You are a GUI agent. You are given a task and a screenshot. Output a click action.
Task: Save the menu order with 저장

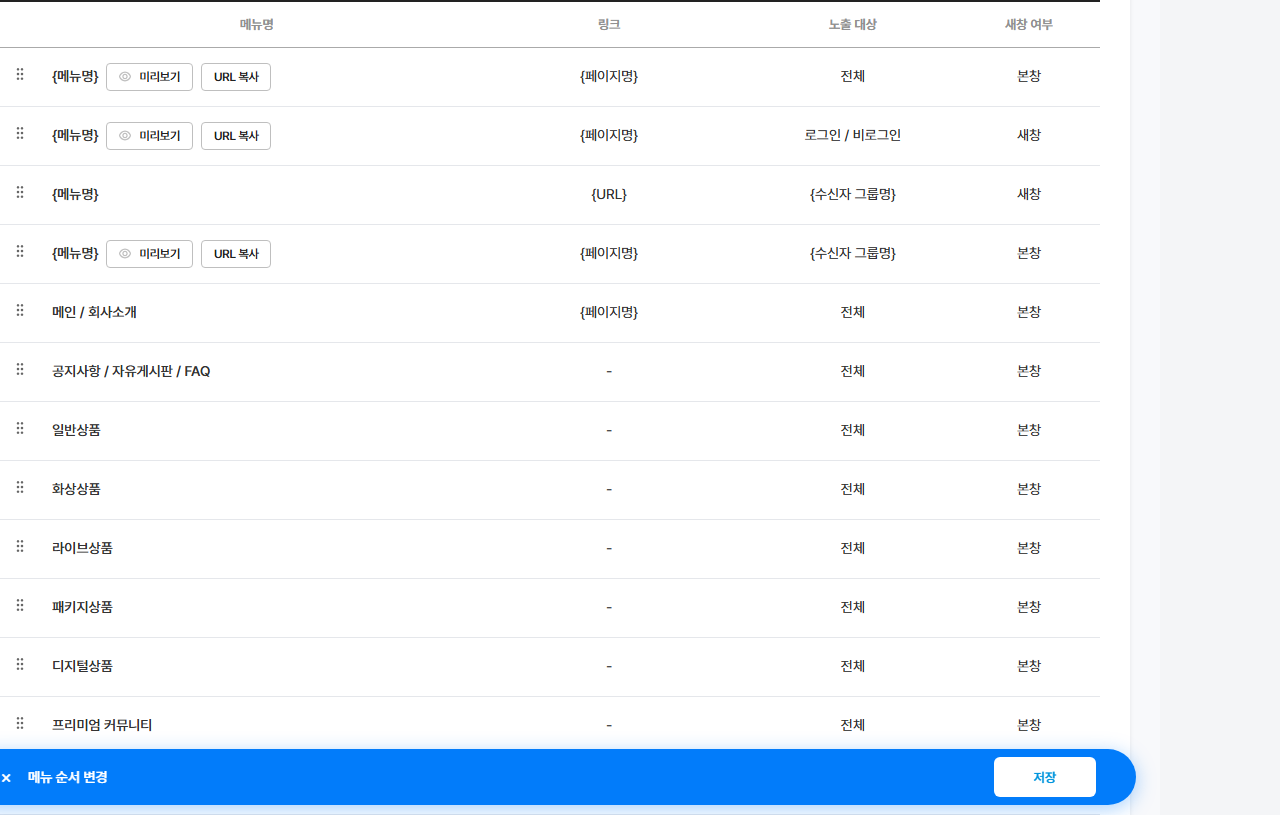tap(1045, 777)
